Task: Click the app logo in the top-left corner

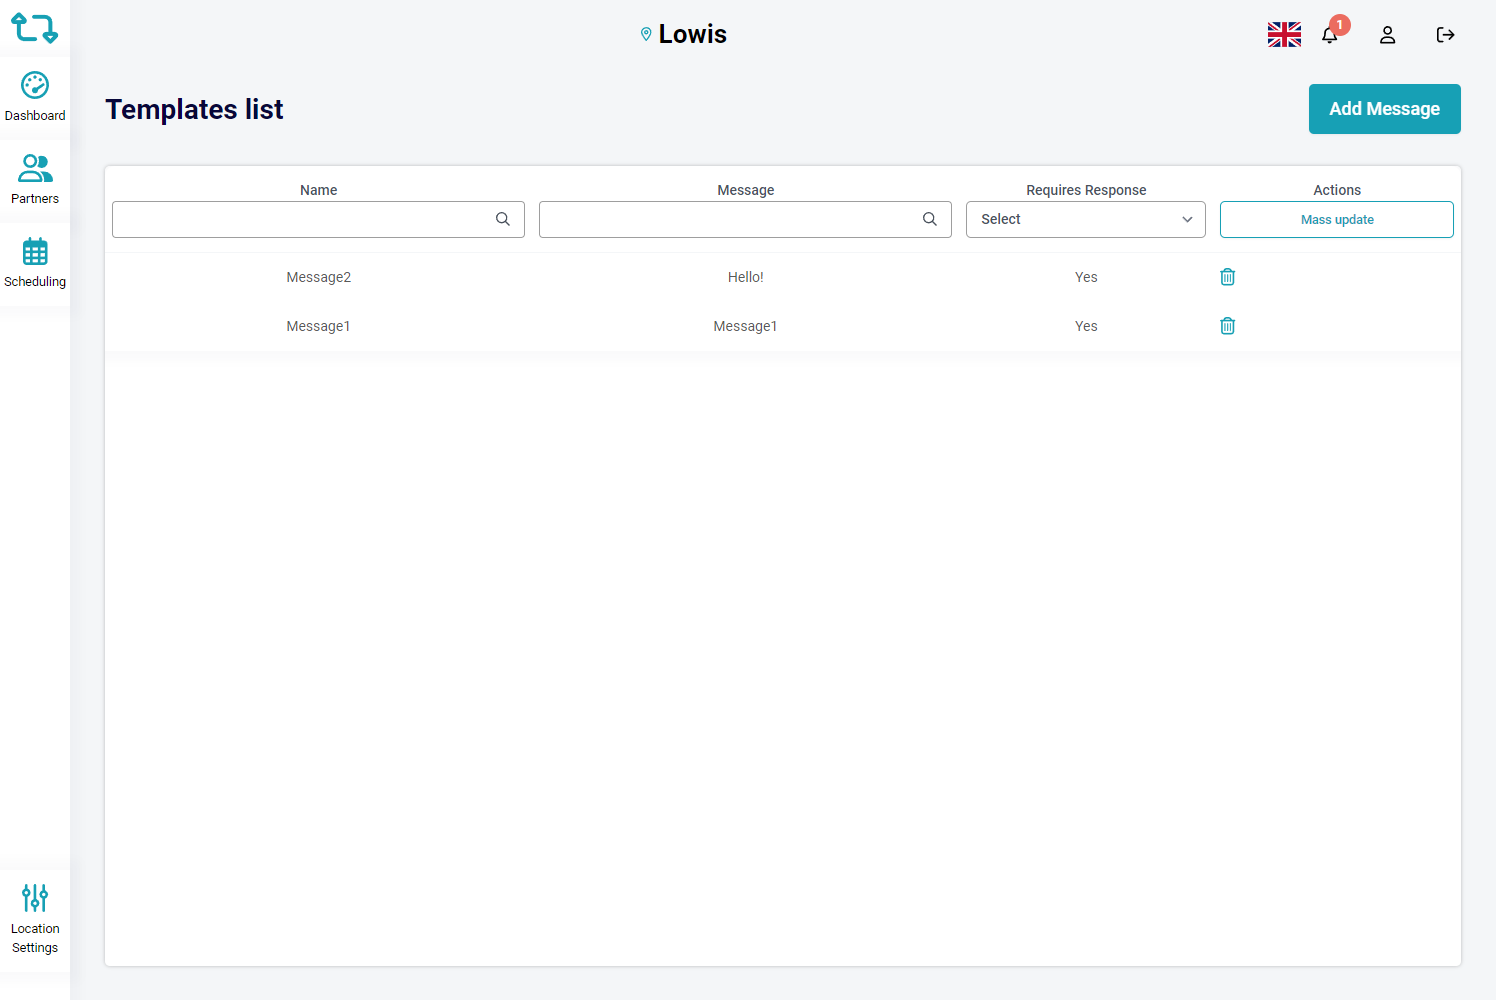Action: click(x=34, y=28)
